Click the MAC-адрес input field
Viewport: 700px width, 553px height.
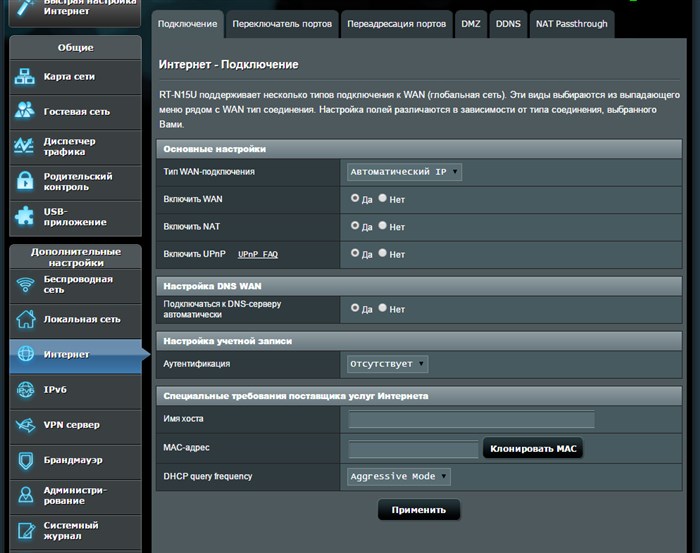coord(413,449)
